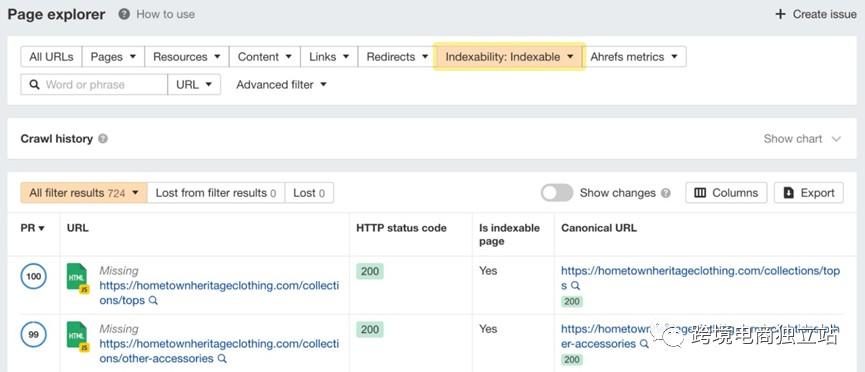
Task: Click the Show changes help icon
Action: pyautogui.click(x=666, y=193)
